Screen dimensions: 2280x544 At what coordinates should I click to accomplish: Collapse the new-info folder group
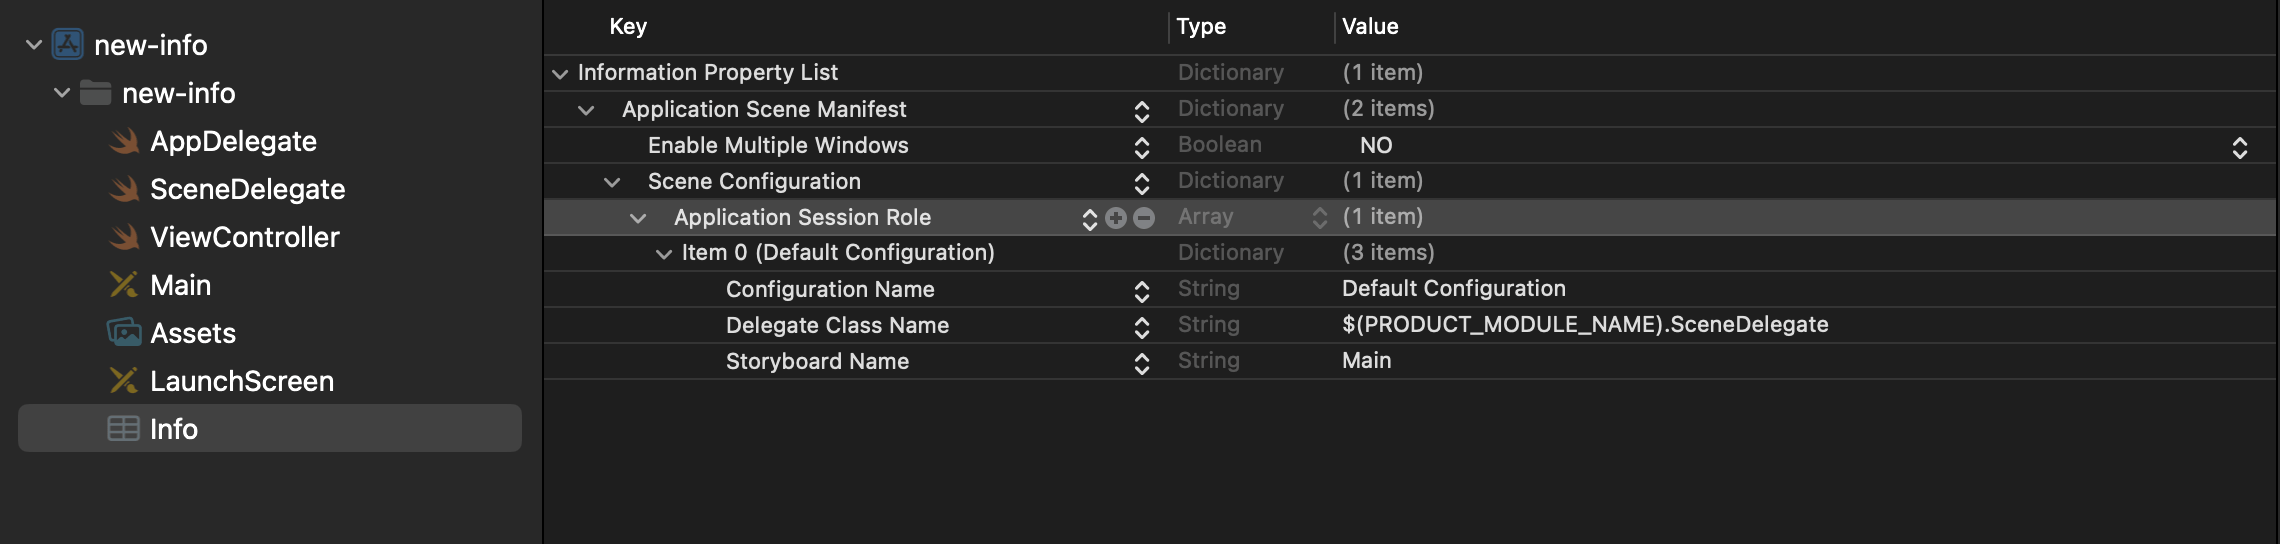point(62,93)
